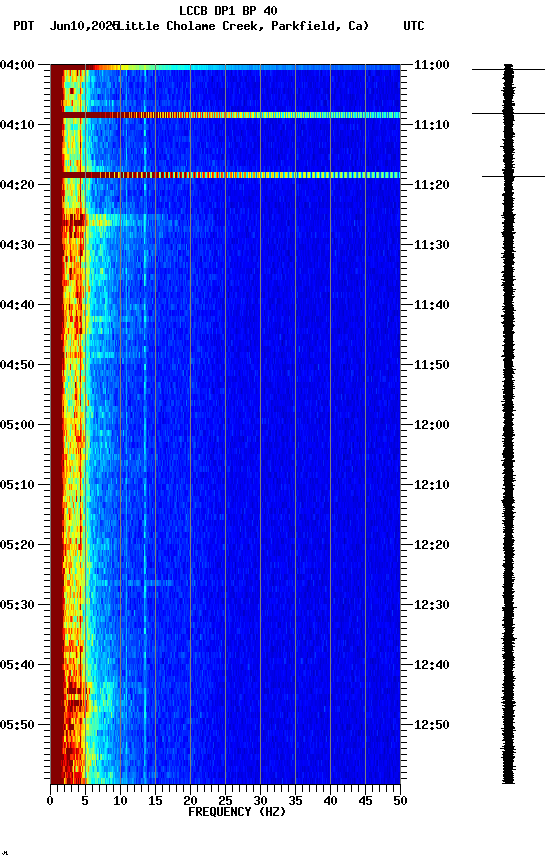This screenshot has width=552, height=864.
Task: Click the 'UTC' timezone label
Action: (x=414, y=26)
